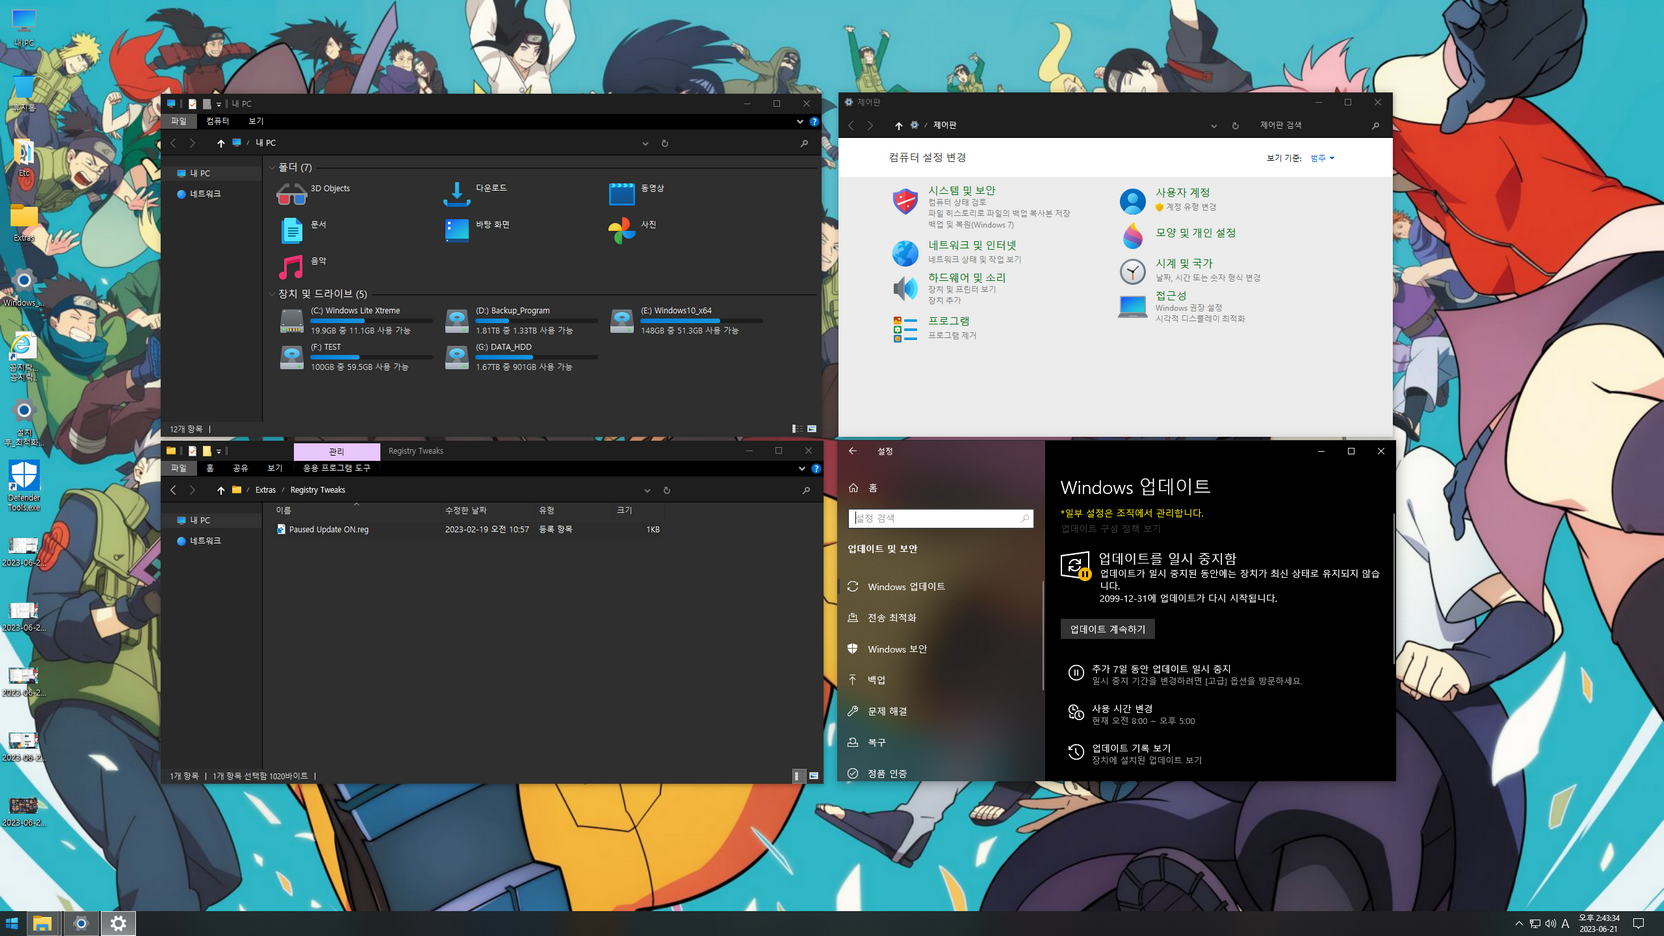Expand address history dropdown in 내 PC window
Image resolution: width=1664 pixels, height=936 pixels.
645,143
